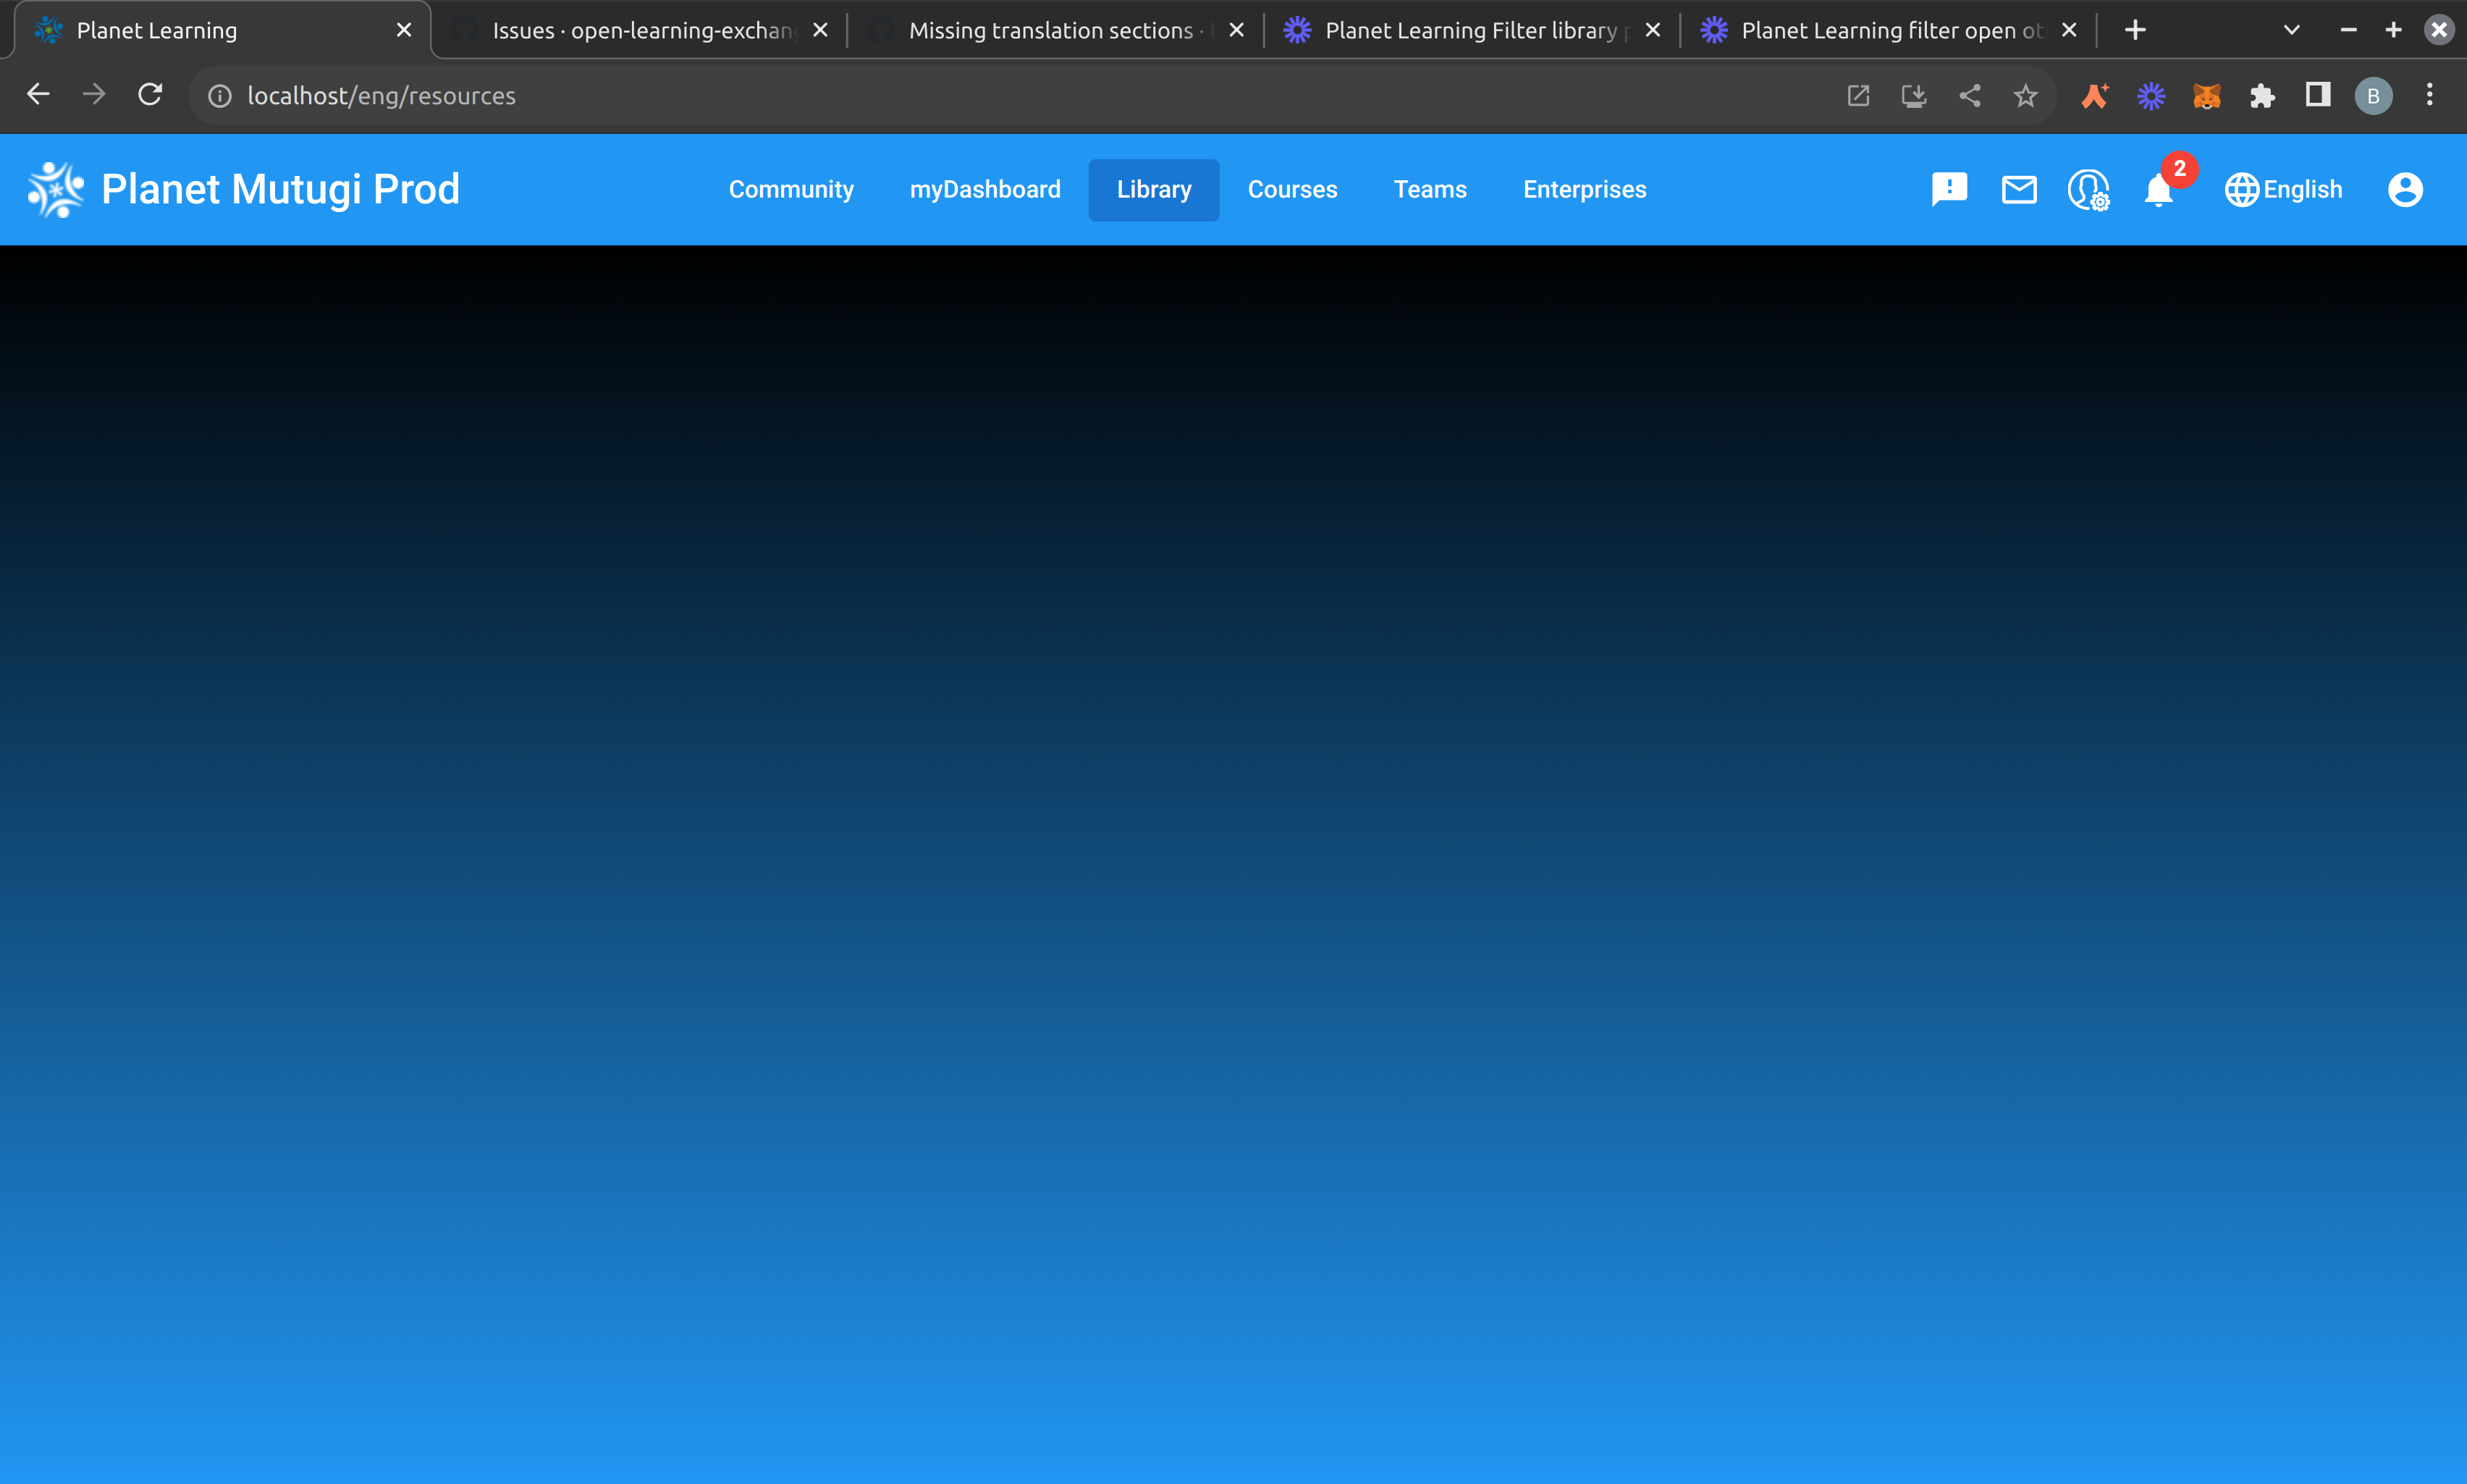Open the MetaMask extension icon
The width and height of the screenshot is (2467, 1484).
pos(2207,95)
